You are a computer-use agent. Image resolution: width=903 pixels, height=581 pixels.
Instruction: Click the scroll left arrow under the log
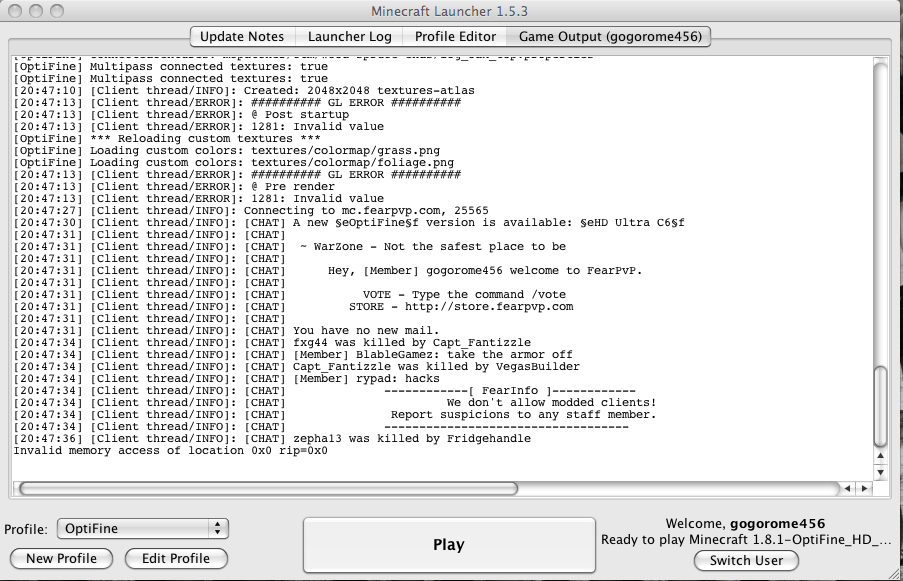click(846, 488)
